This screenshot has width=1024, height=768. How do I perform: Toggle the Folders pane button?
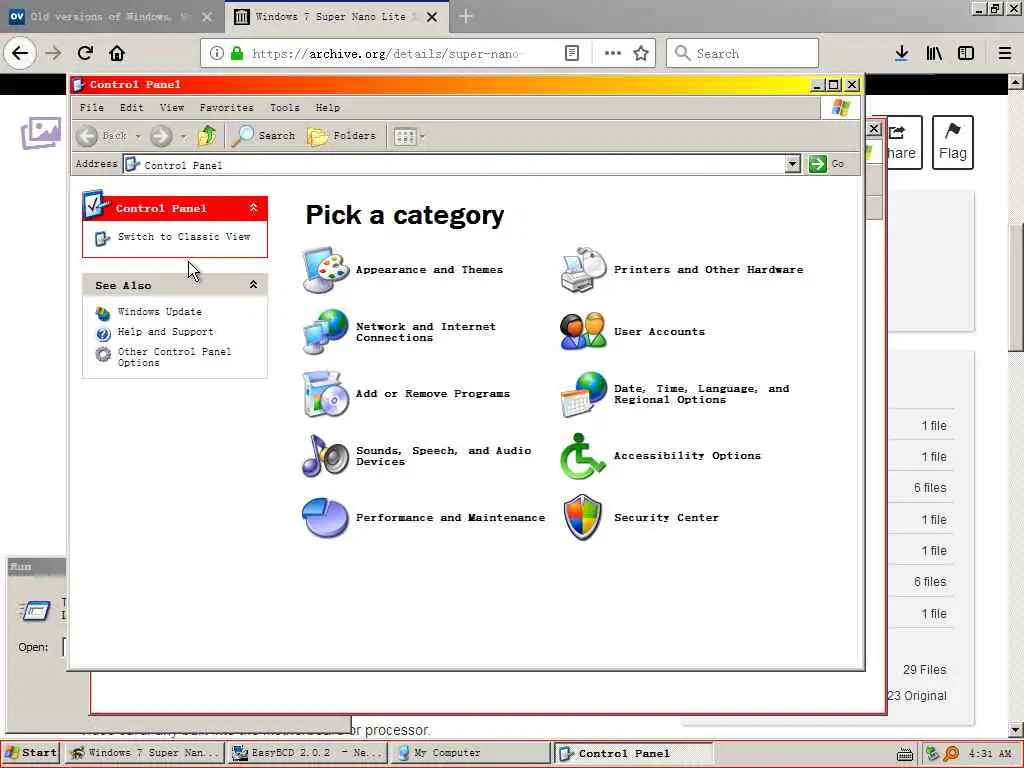point(342,136)
